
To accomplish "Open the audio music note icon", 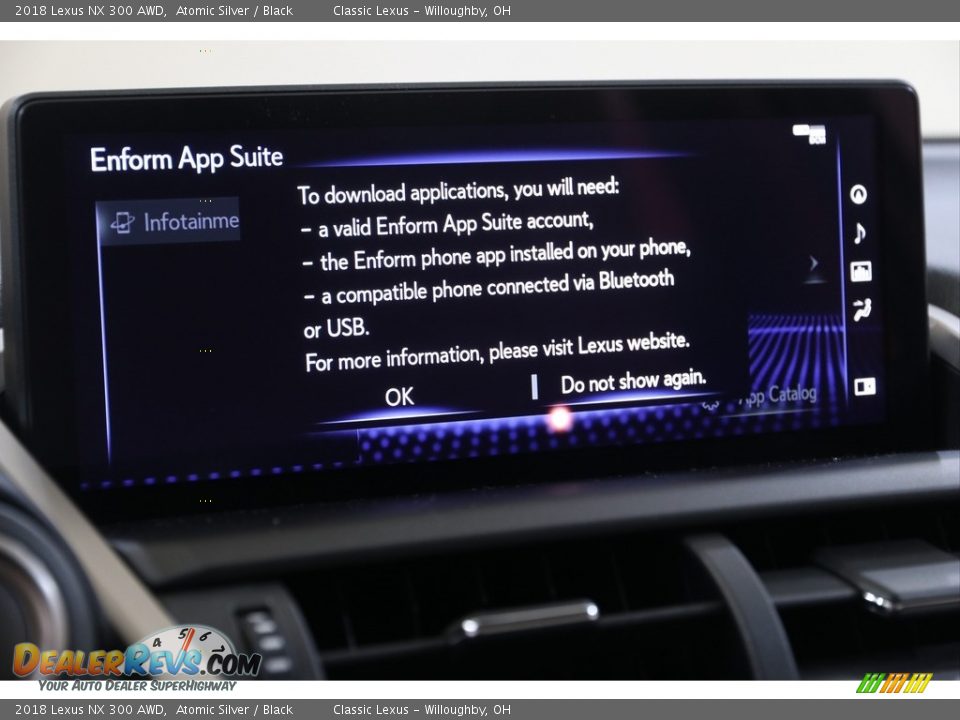I will click(860, 233).
